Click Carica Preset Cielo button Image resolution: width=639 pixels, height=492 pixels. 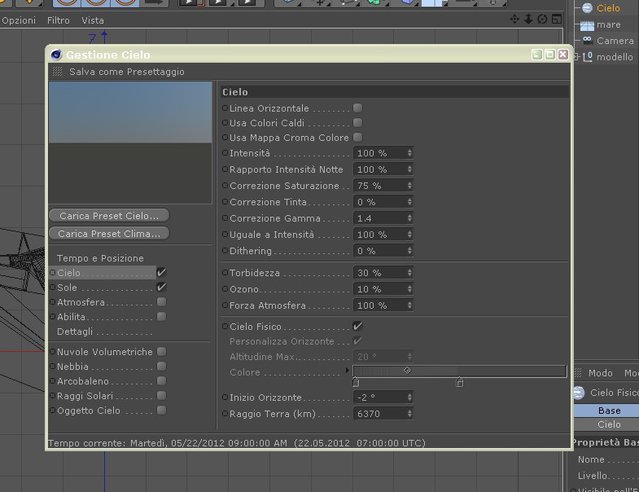click(109, 216)
